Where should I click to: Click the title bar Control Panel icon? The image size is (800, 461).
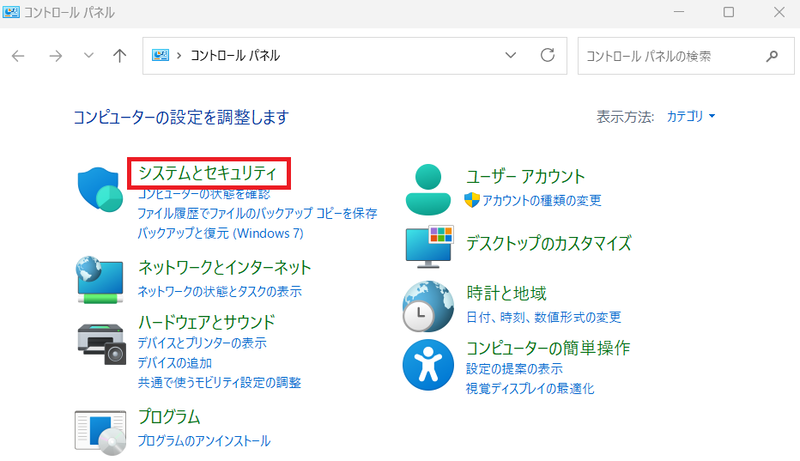tap(11, 12)
